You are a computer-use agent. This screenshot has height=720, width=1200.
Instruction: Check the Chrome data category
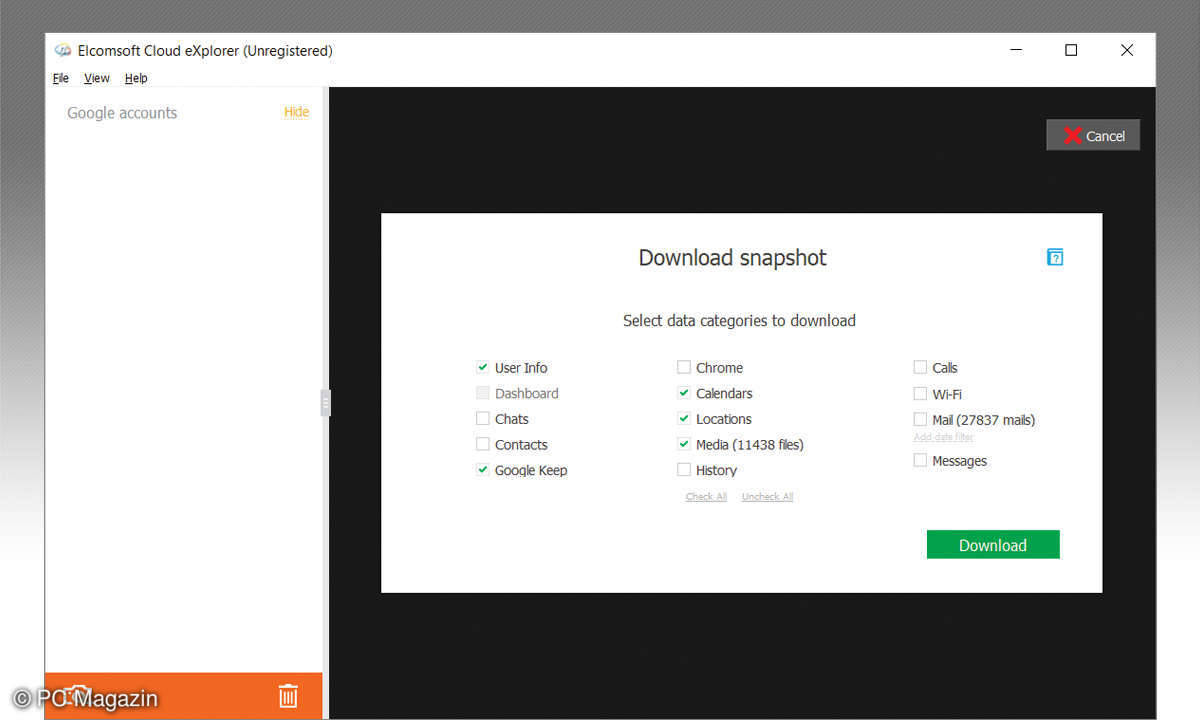(684, 367)
